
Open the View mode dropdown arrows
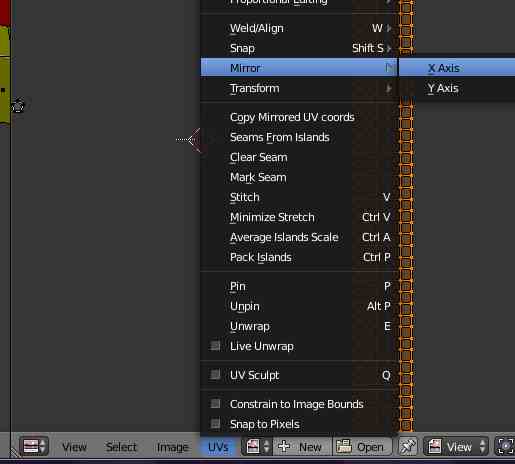tap(482, 446)
